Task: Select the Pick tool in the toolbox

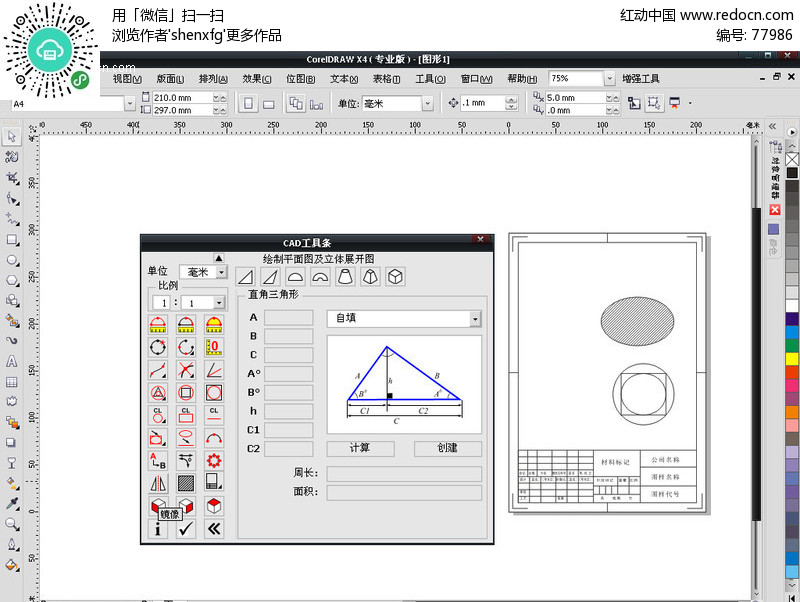Action: 12,137
